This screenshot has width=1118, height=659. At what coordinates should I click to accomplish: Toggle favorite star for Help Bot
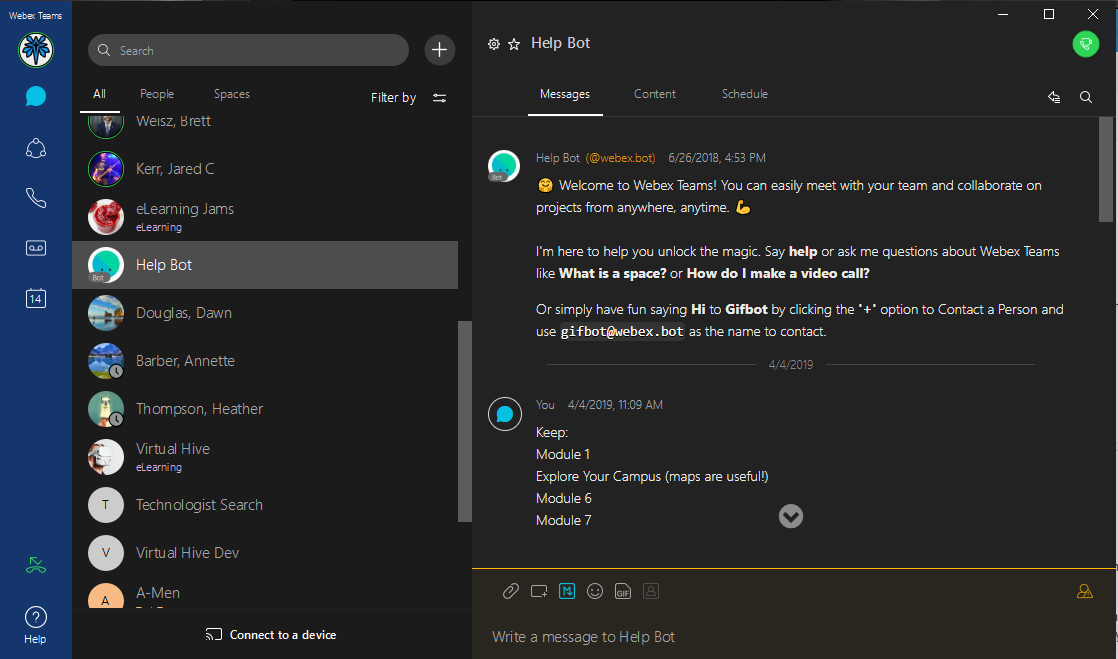click(514, 44)
